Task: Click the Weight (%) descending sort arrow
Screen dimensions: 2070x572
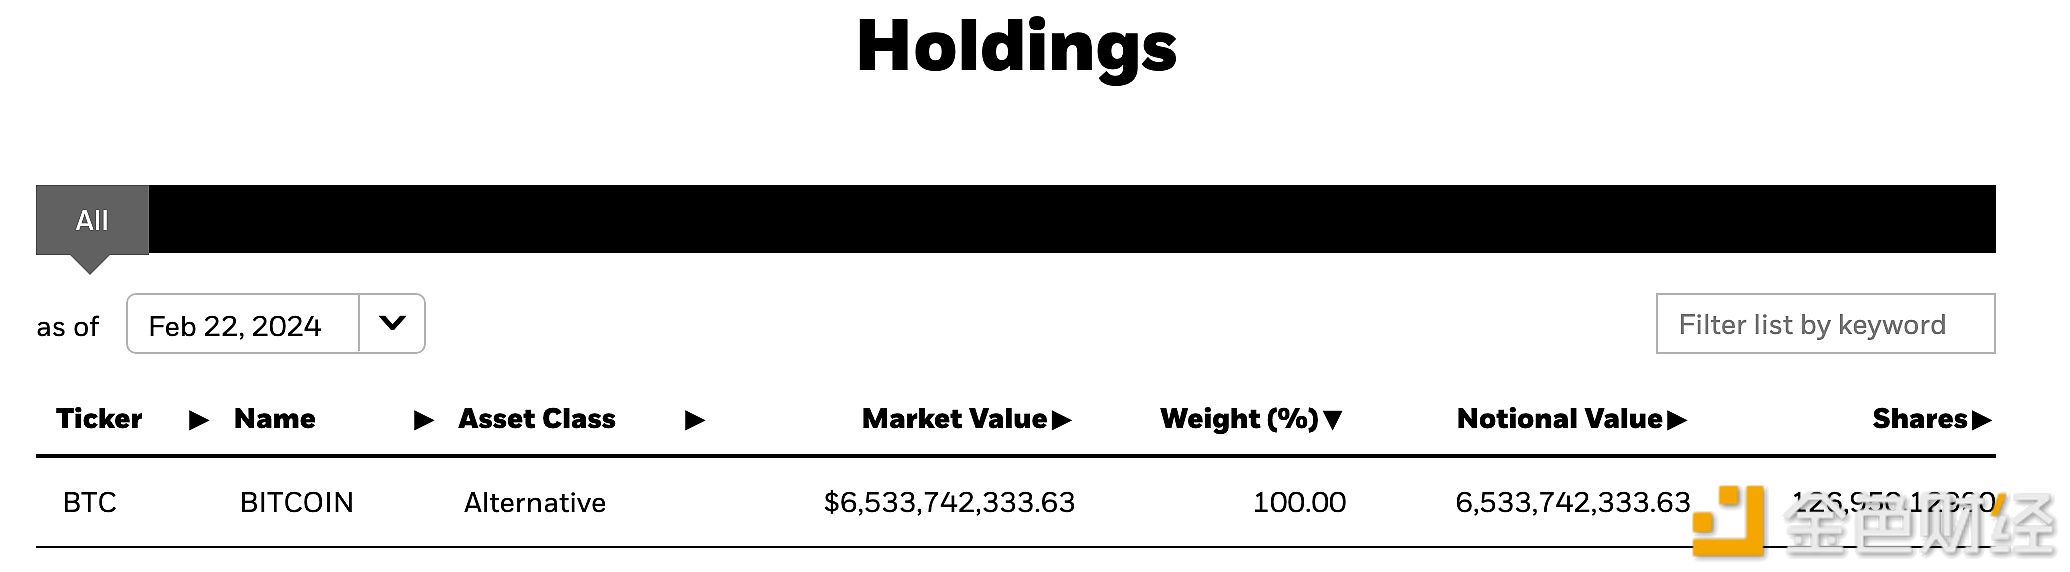Action: 1332,420
